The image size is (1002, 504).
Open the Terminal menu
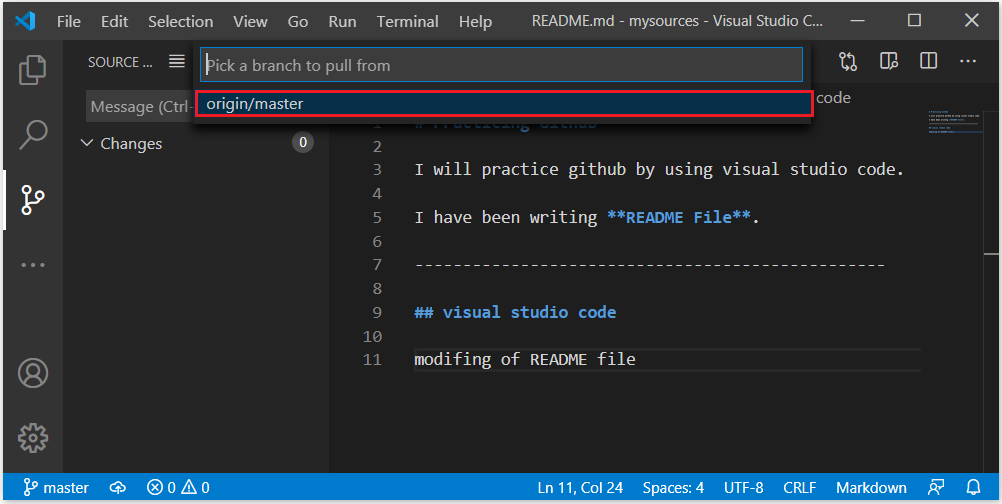pos(408,22)
